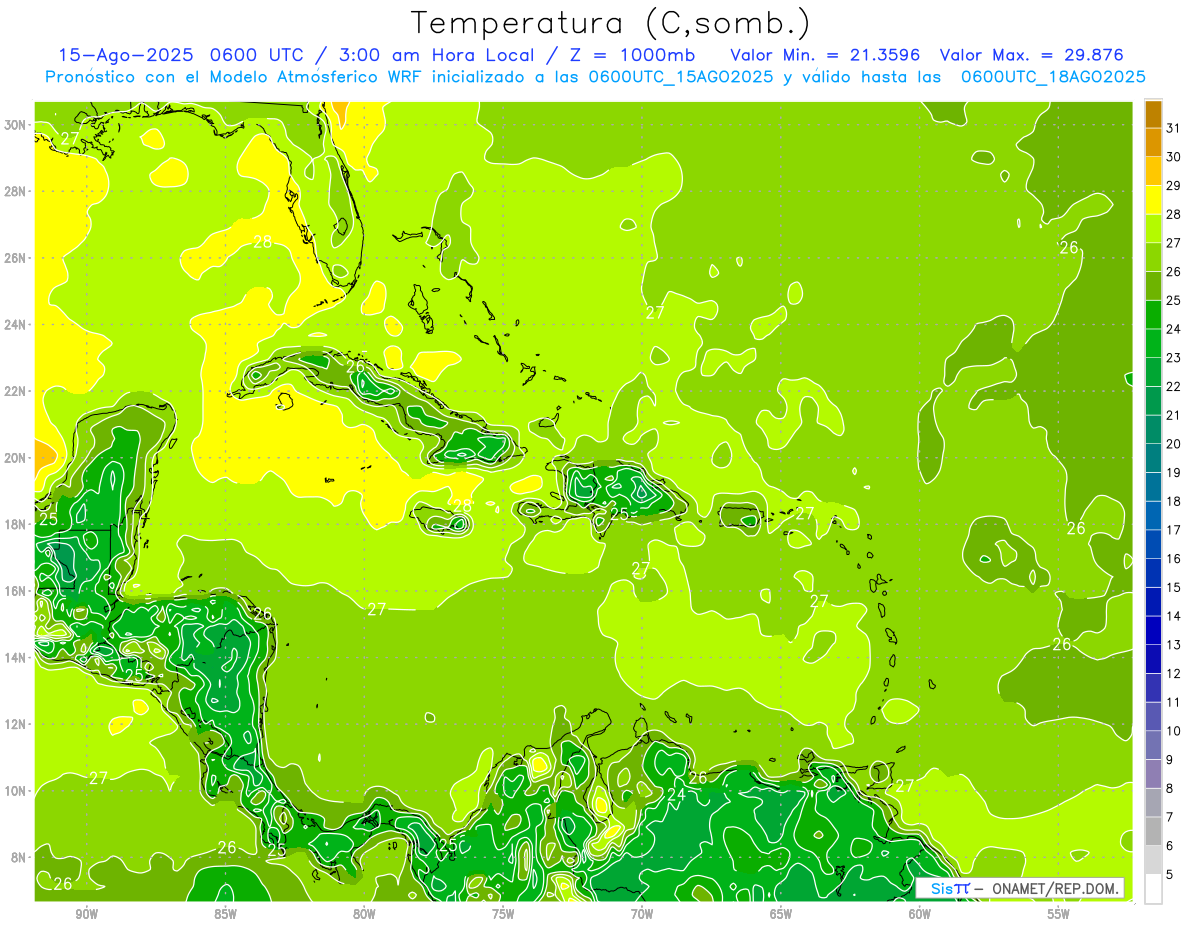
Task: Click the teal legend swatch between 19 and 20
Action: pyautogui.click(x=1153, y=458)
